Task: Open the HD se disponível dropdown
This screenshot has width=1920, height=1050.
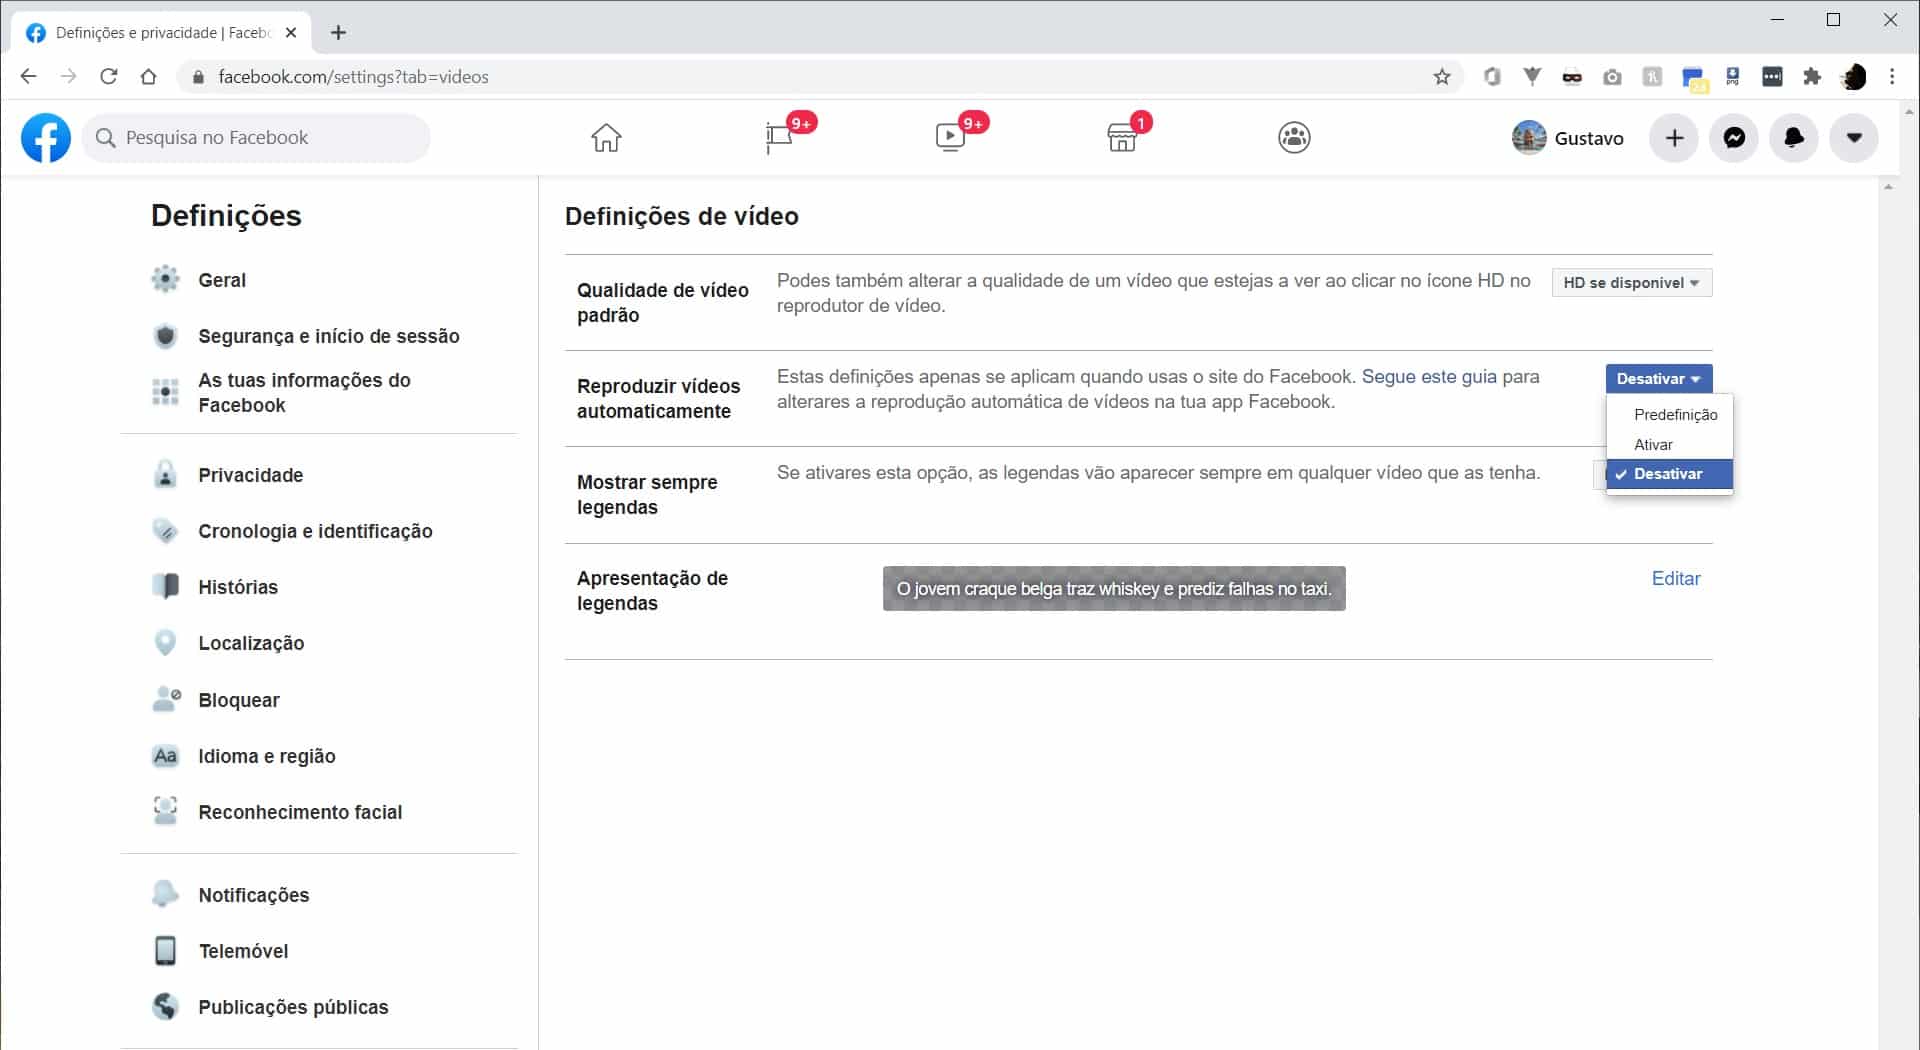Action: coord(1632,283)
